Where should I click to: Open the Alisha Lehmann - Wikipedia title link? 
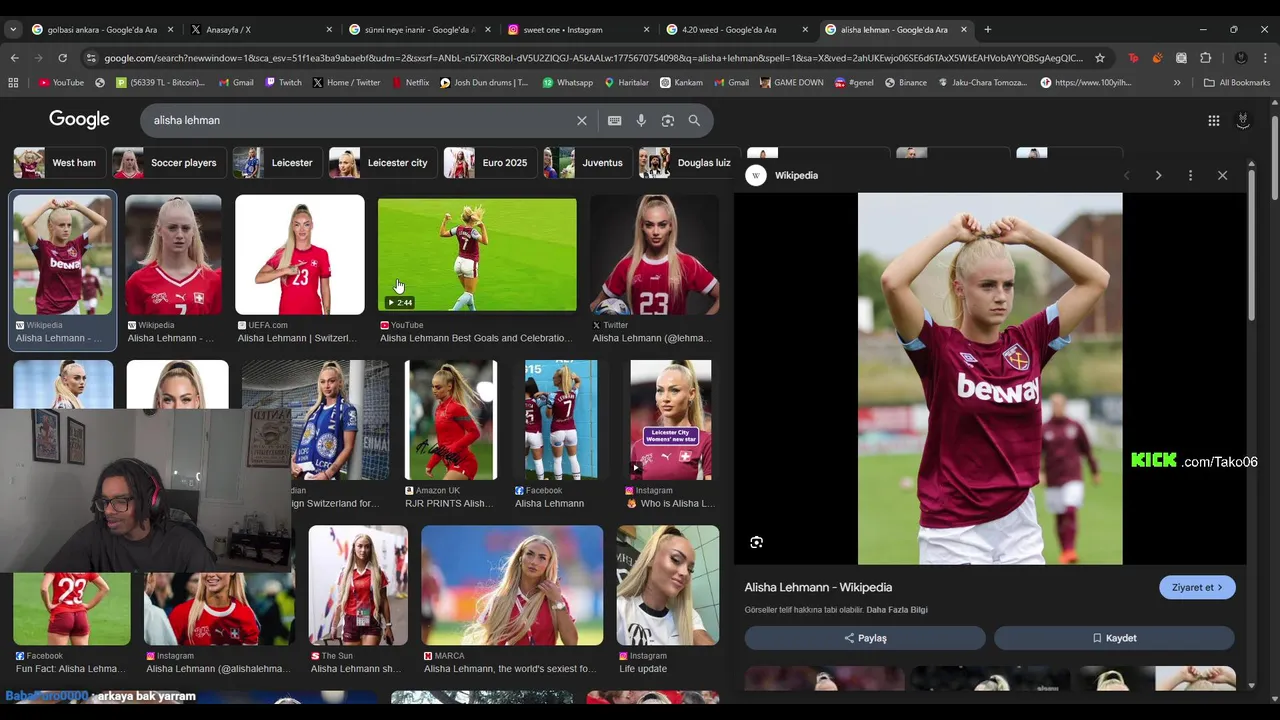818,587
